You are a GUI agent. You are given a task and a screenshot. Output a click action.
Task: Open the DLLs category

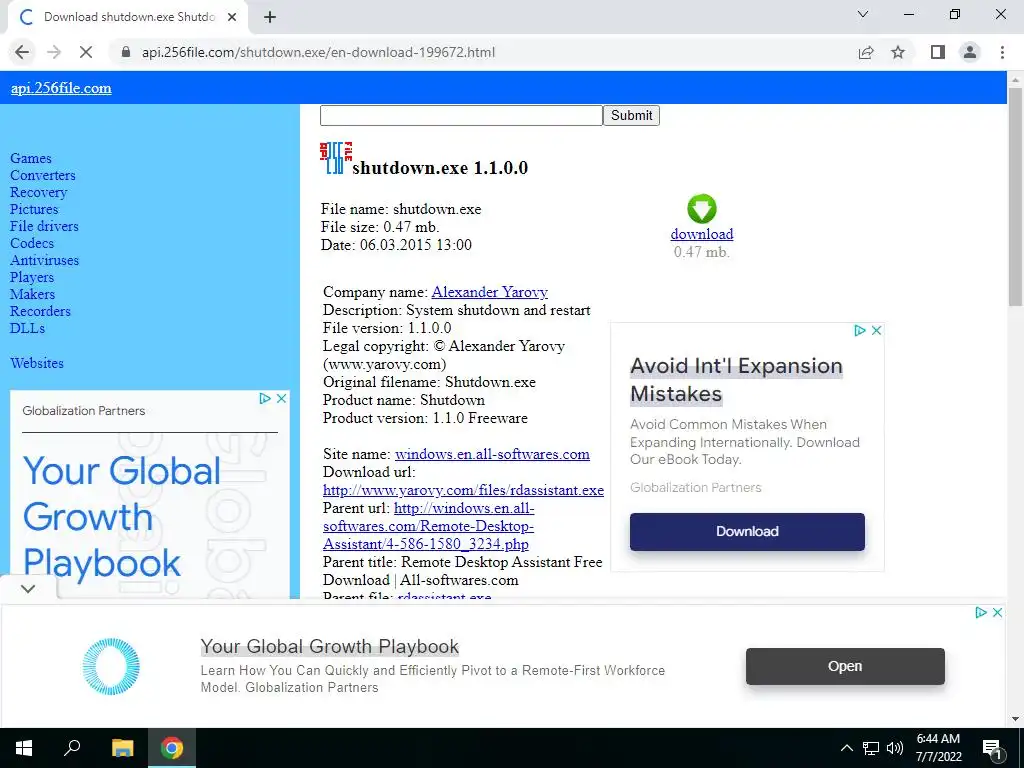(27, 328)
